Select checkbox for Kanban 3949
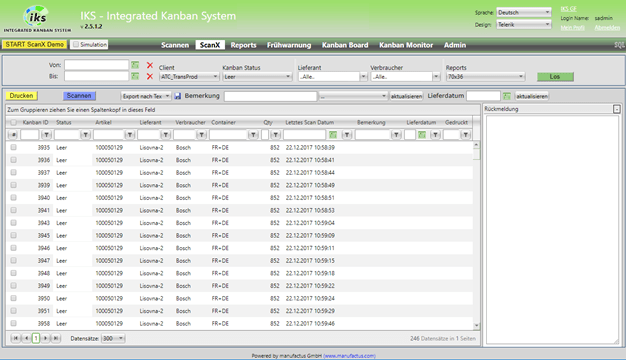626x360 pixels. click(x=14, y=285)
